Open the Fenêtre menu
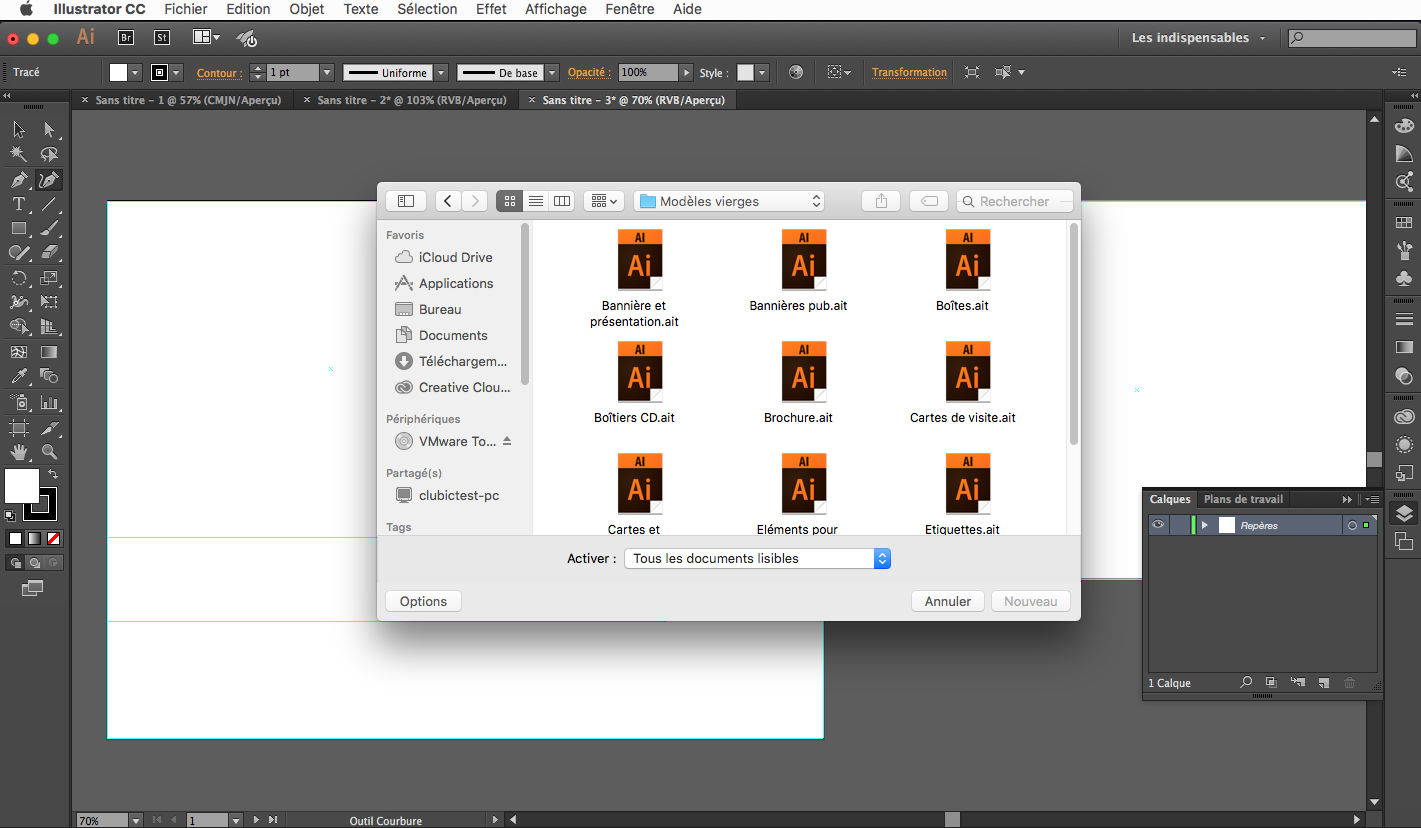Viewport: 1421px width, 828px height. (x=629, y=9)
